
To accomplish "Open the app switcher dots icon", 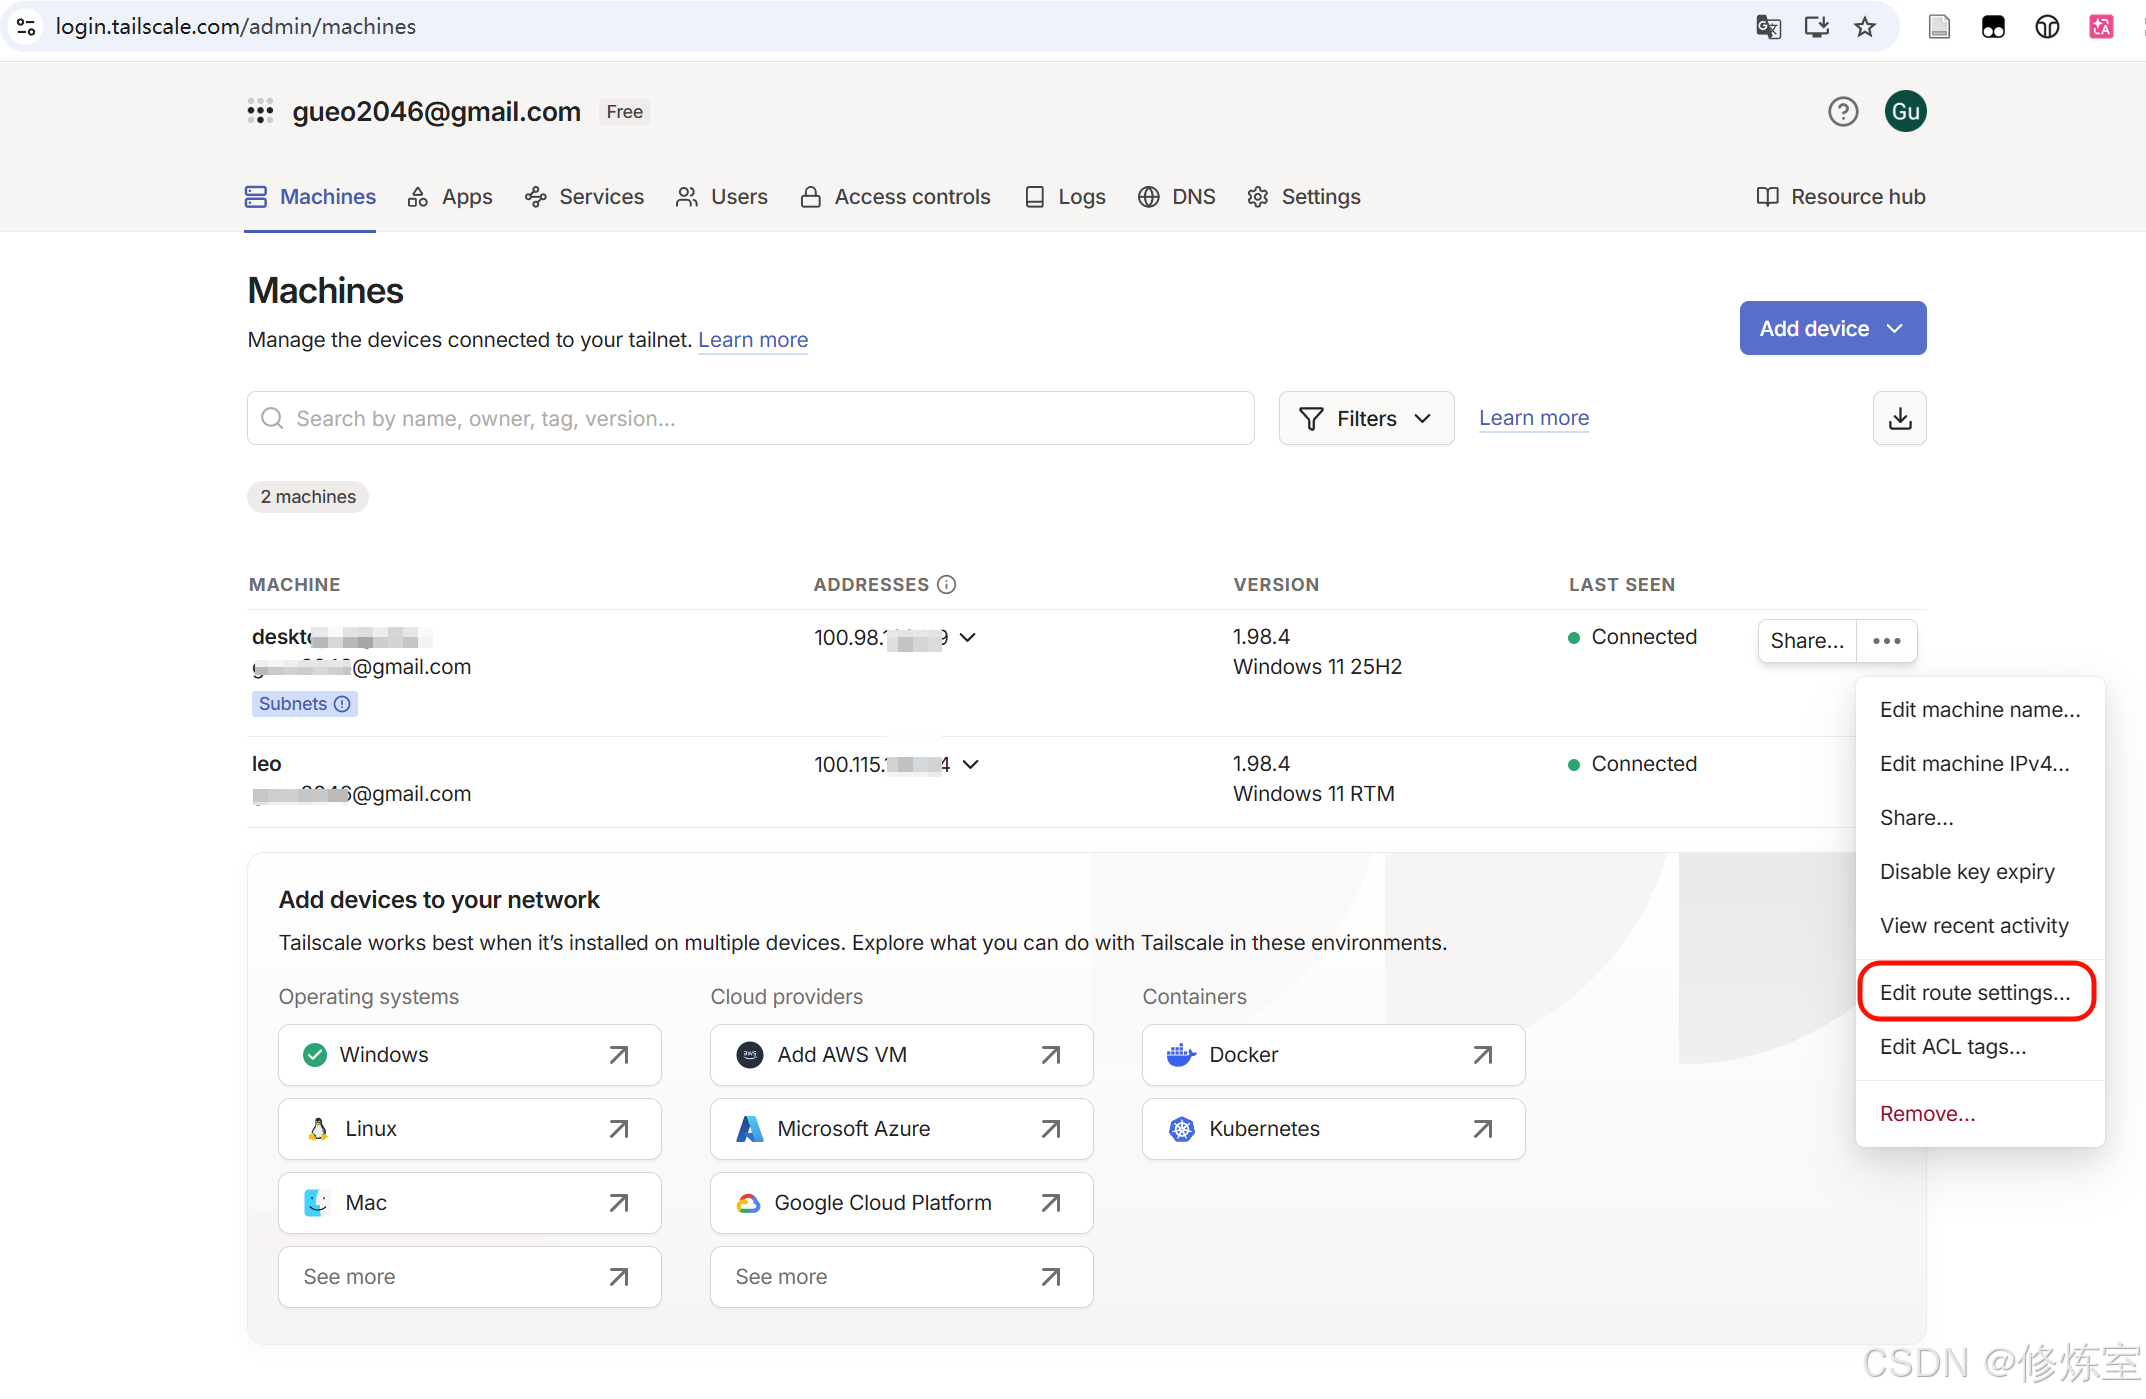I will [260, 111].
